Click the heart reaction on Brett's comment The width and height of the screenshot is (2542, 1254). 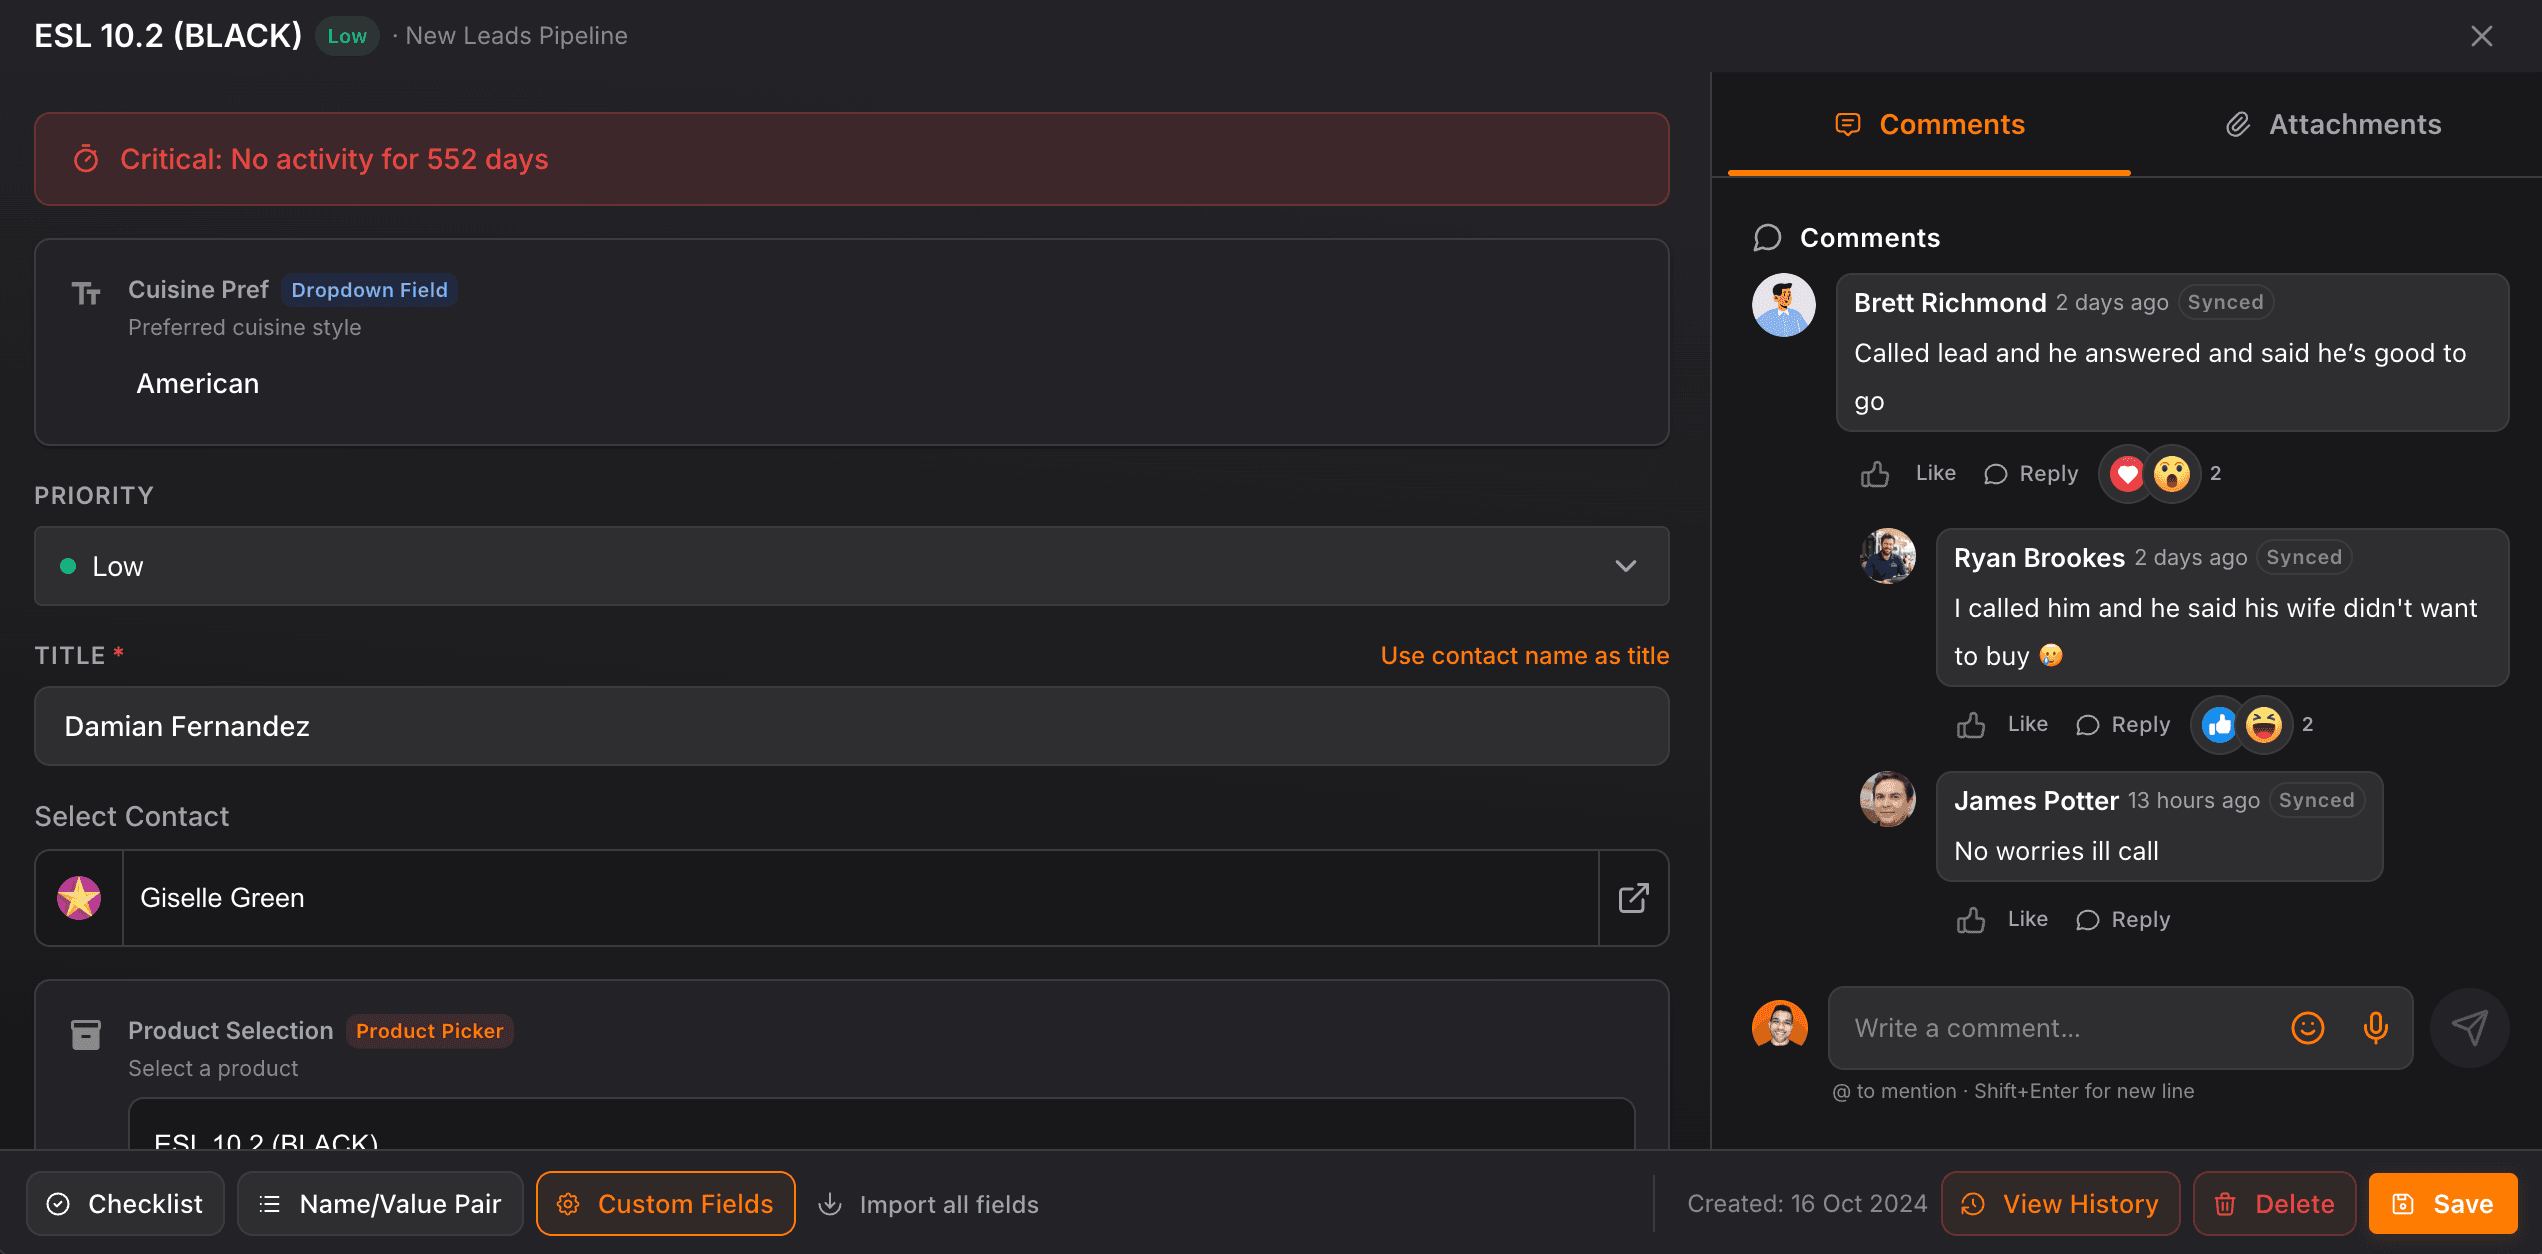tap(2127, 474)
